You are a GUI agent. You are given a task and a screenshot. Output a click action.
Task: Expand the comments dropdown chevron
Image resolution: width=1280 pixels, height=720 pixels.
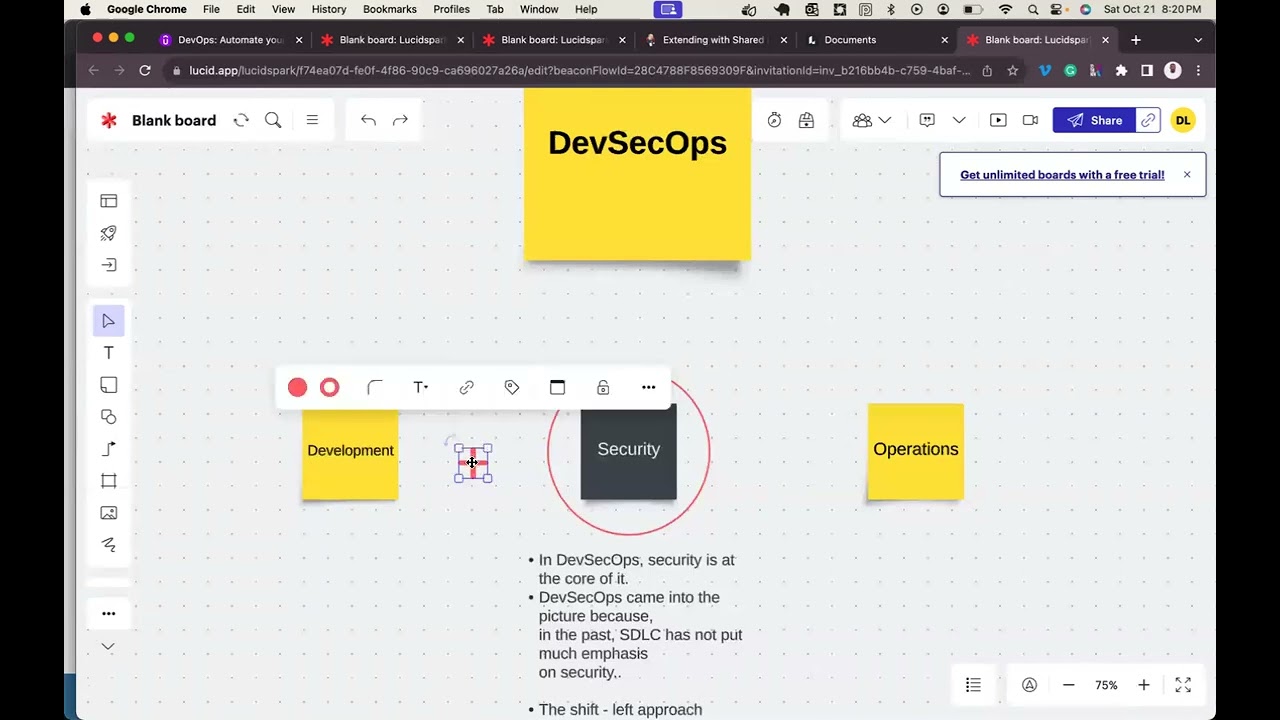(959, 120)
